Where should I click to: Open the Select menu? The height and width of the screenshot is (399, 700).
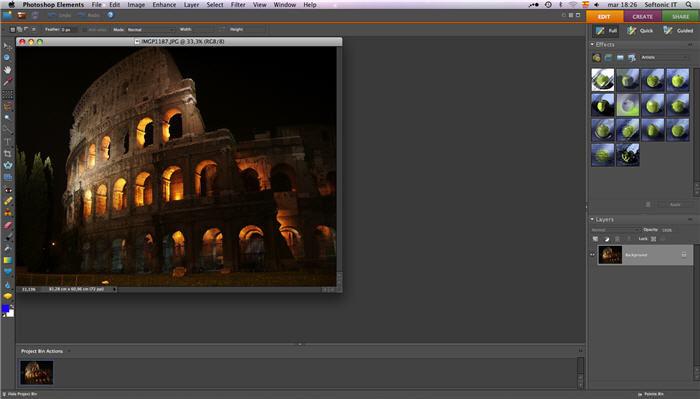(x=215, y=4)
